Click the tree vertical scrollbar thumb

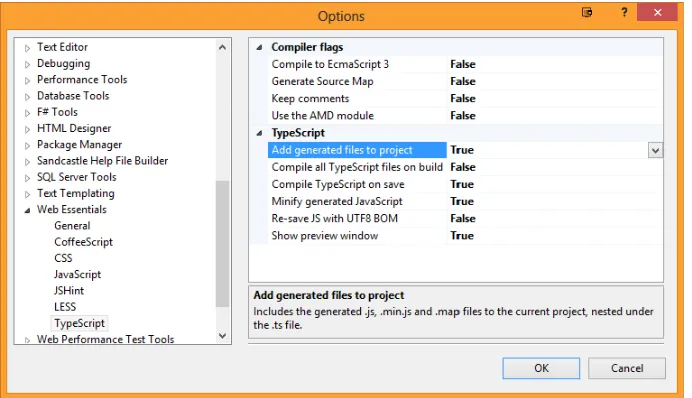click(222, 243)
